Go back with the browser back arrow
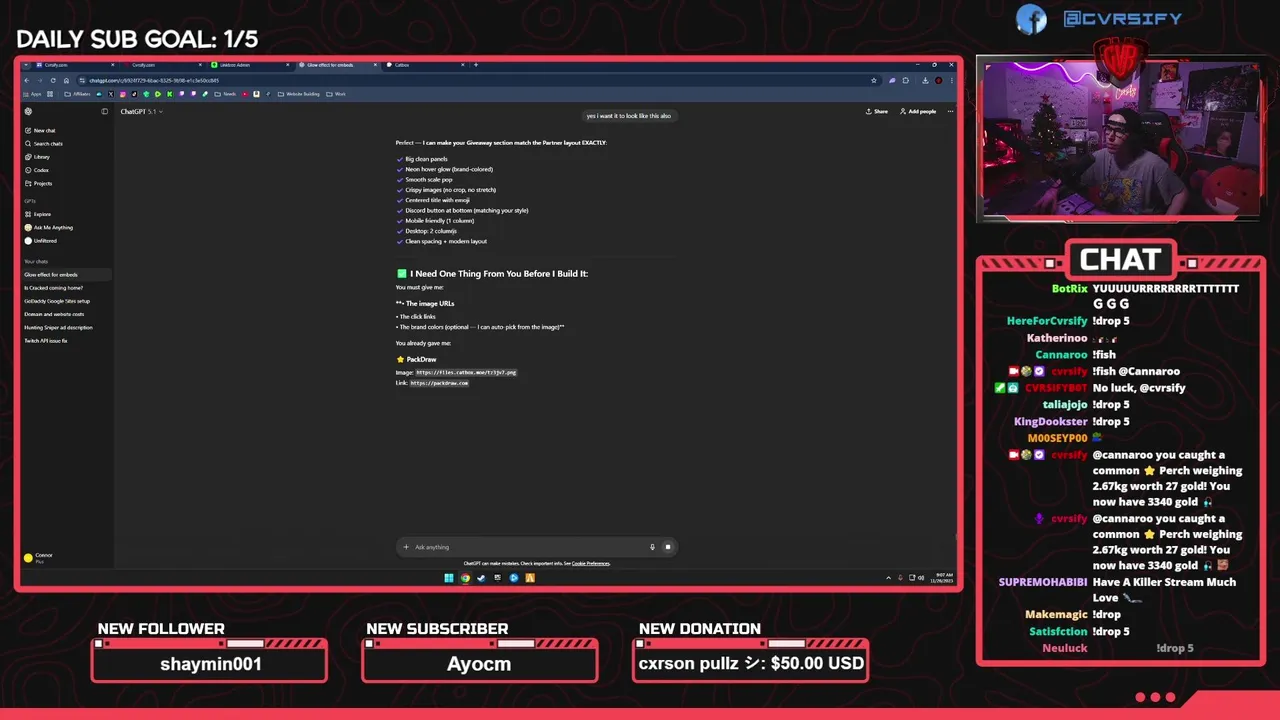 pos(27,80)
